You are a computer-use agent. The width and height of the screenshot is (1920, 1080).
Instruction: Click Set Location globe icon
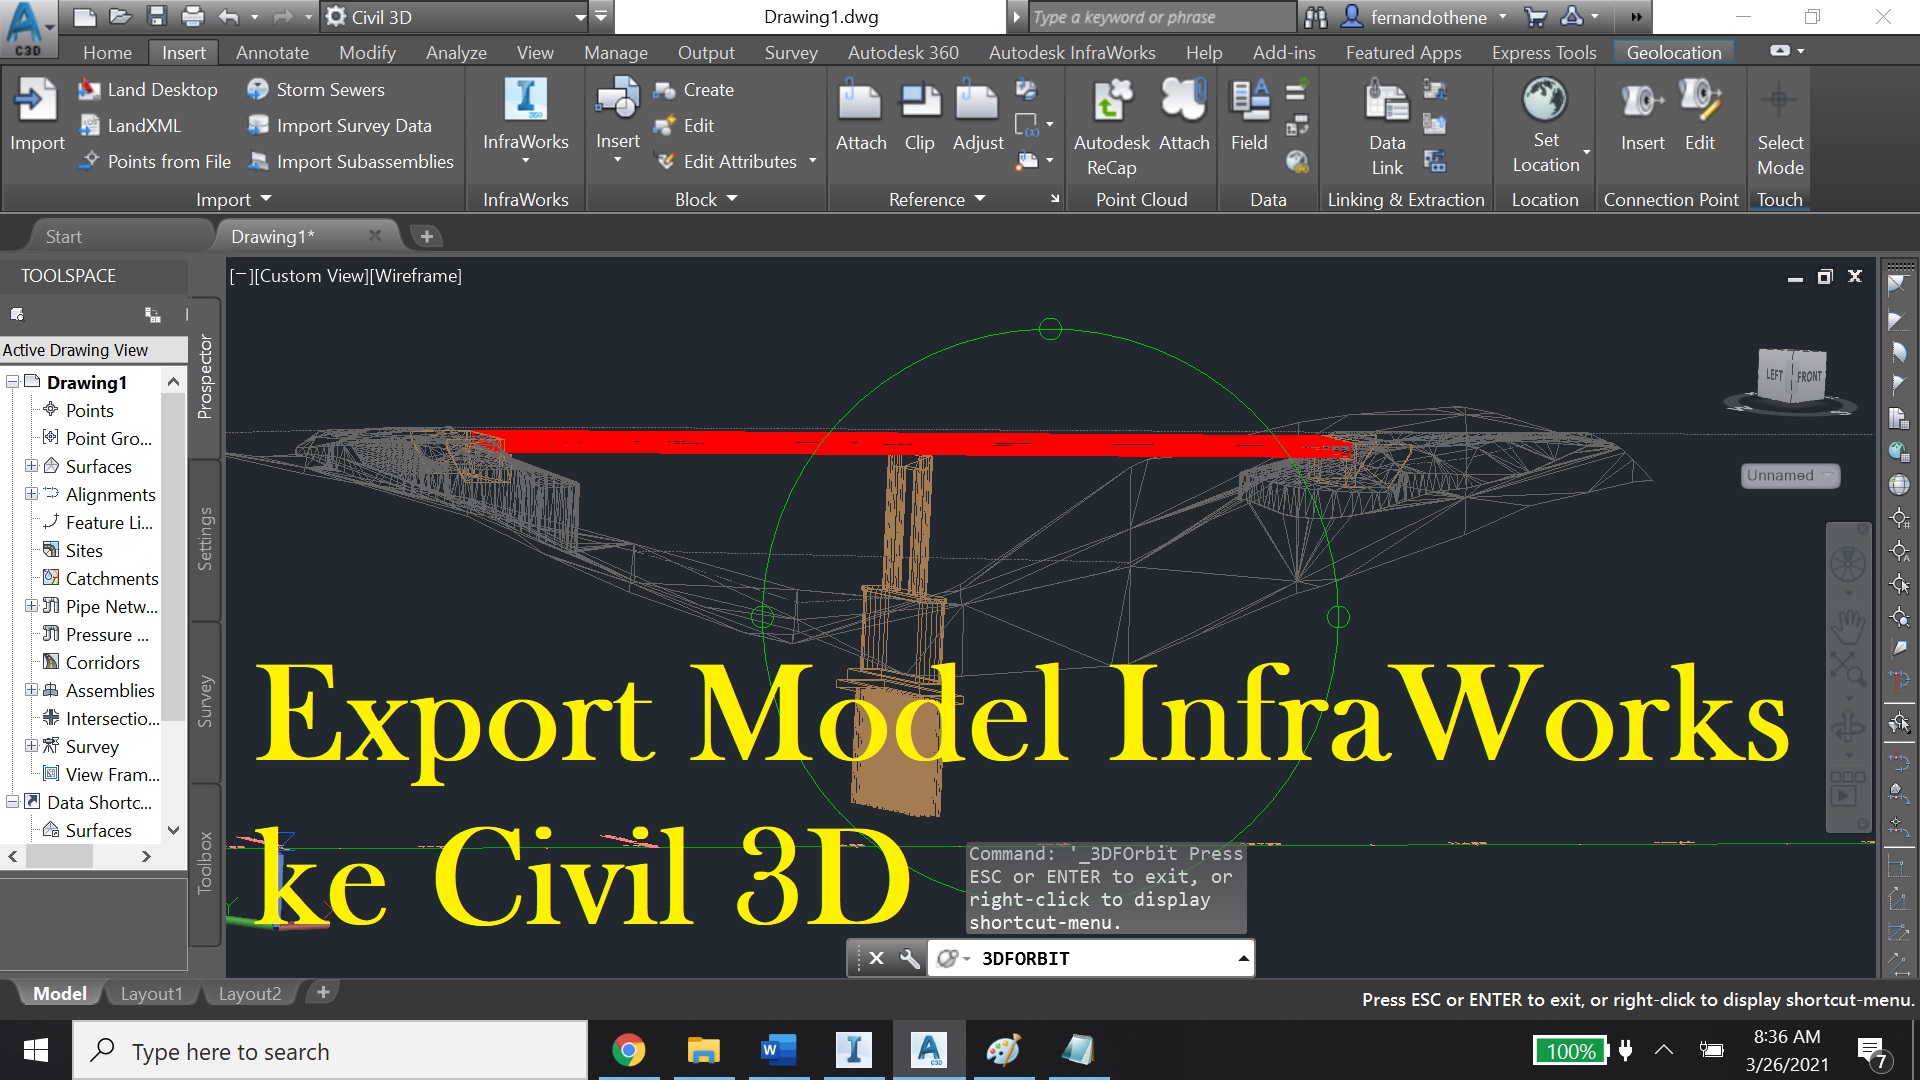(1545, 100)
